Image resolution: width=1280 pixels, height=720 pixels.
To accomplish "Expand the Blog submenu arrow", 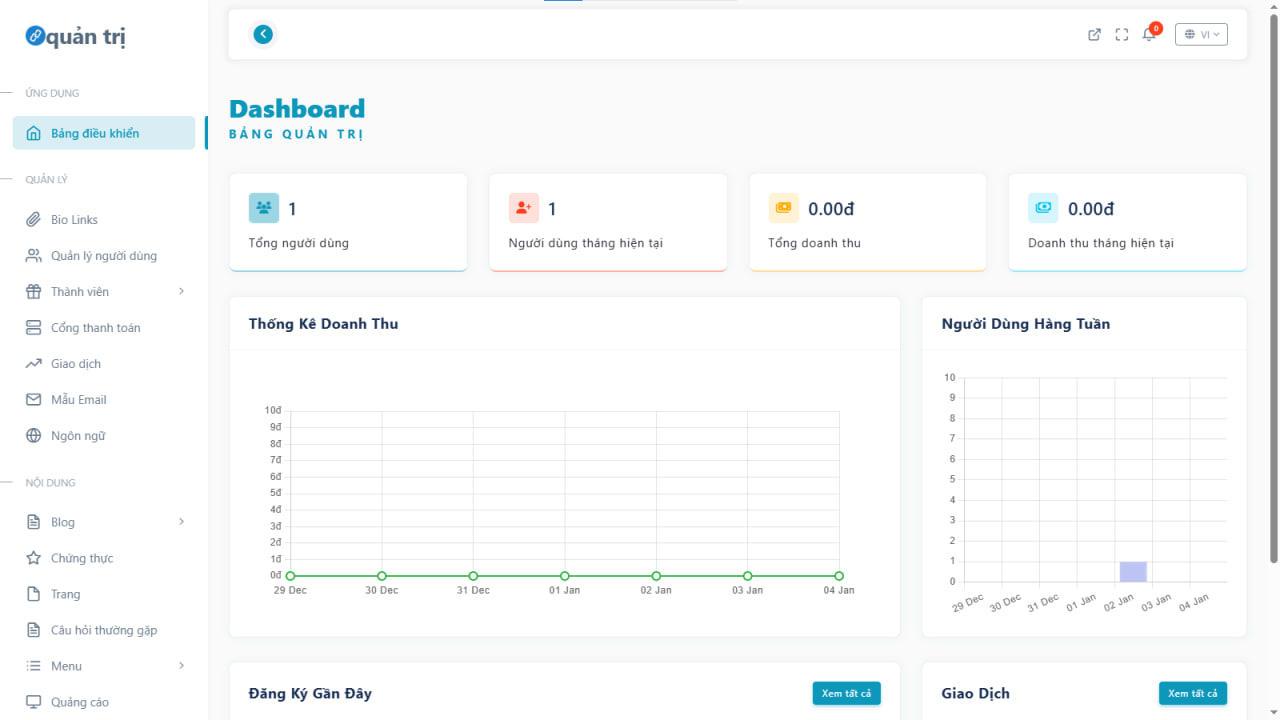I will [x=181, y=522].
